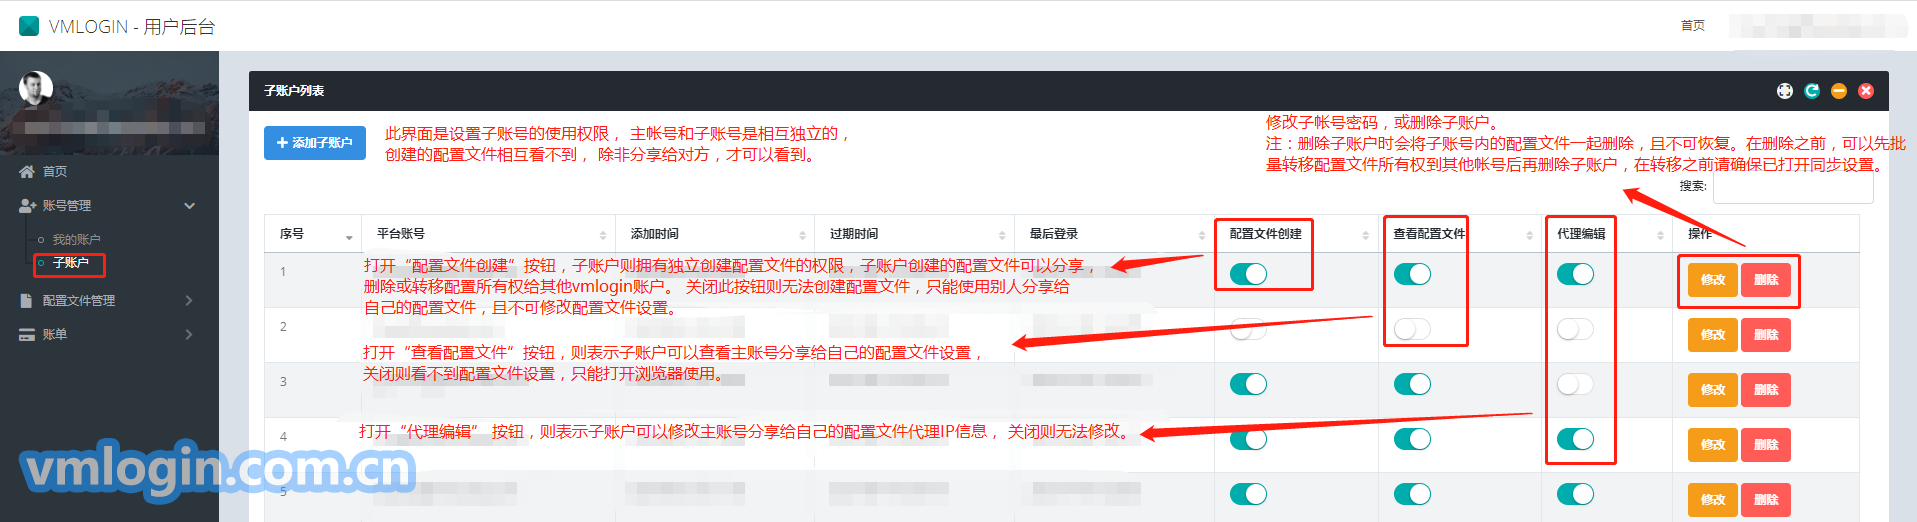Click the 添加子账户 button
1917x522 pixels.
315,143
